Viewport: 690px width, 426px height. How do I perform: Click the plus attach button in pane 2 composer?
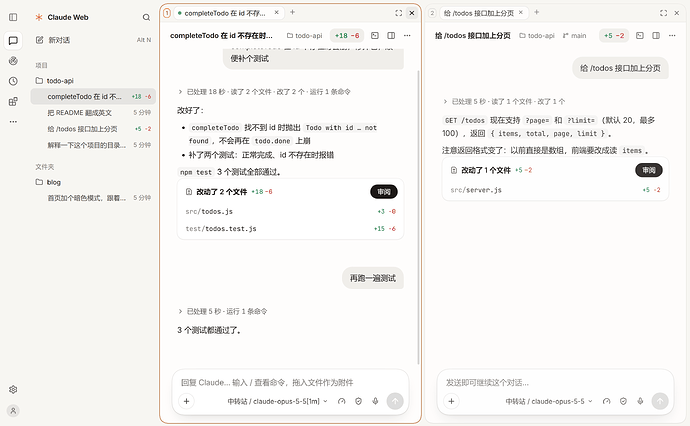tap(451, 401)
